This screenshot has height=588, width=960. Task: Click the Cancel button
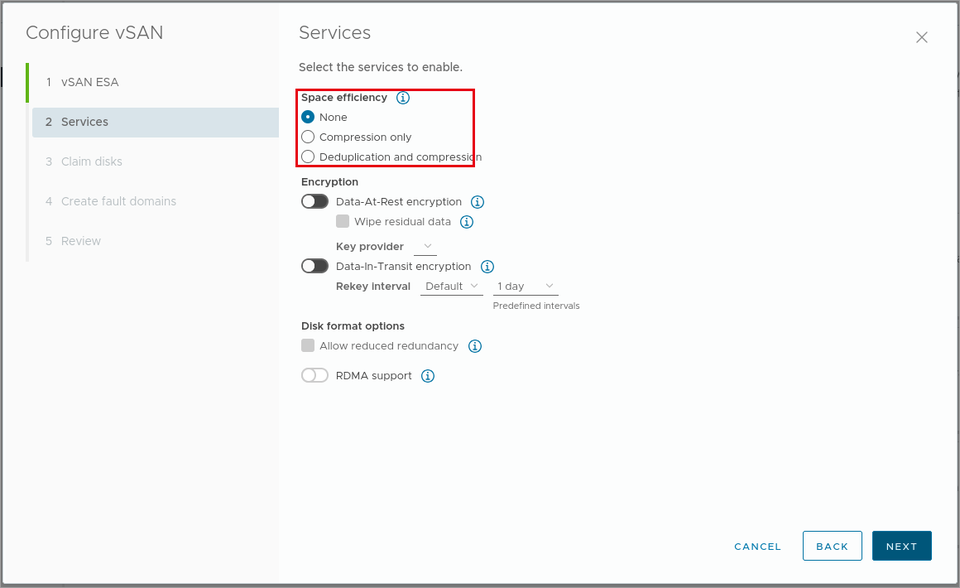(x=757, y=546)
